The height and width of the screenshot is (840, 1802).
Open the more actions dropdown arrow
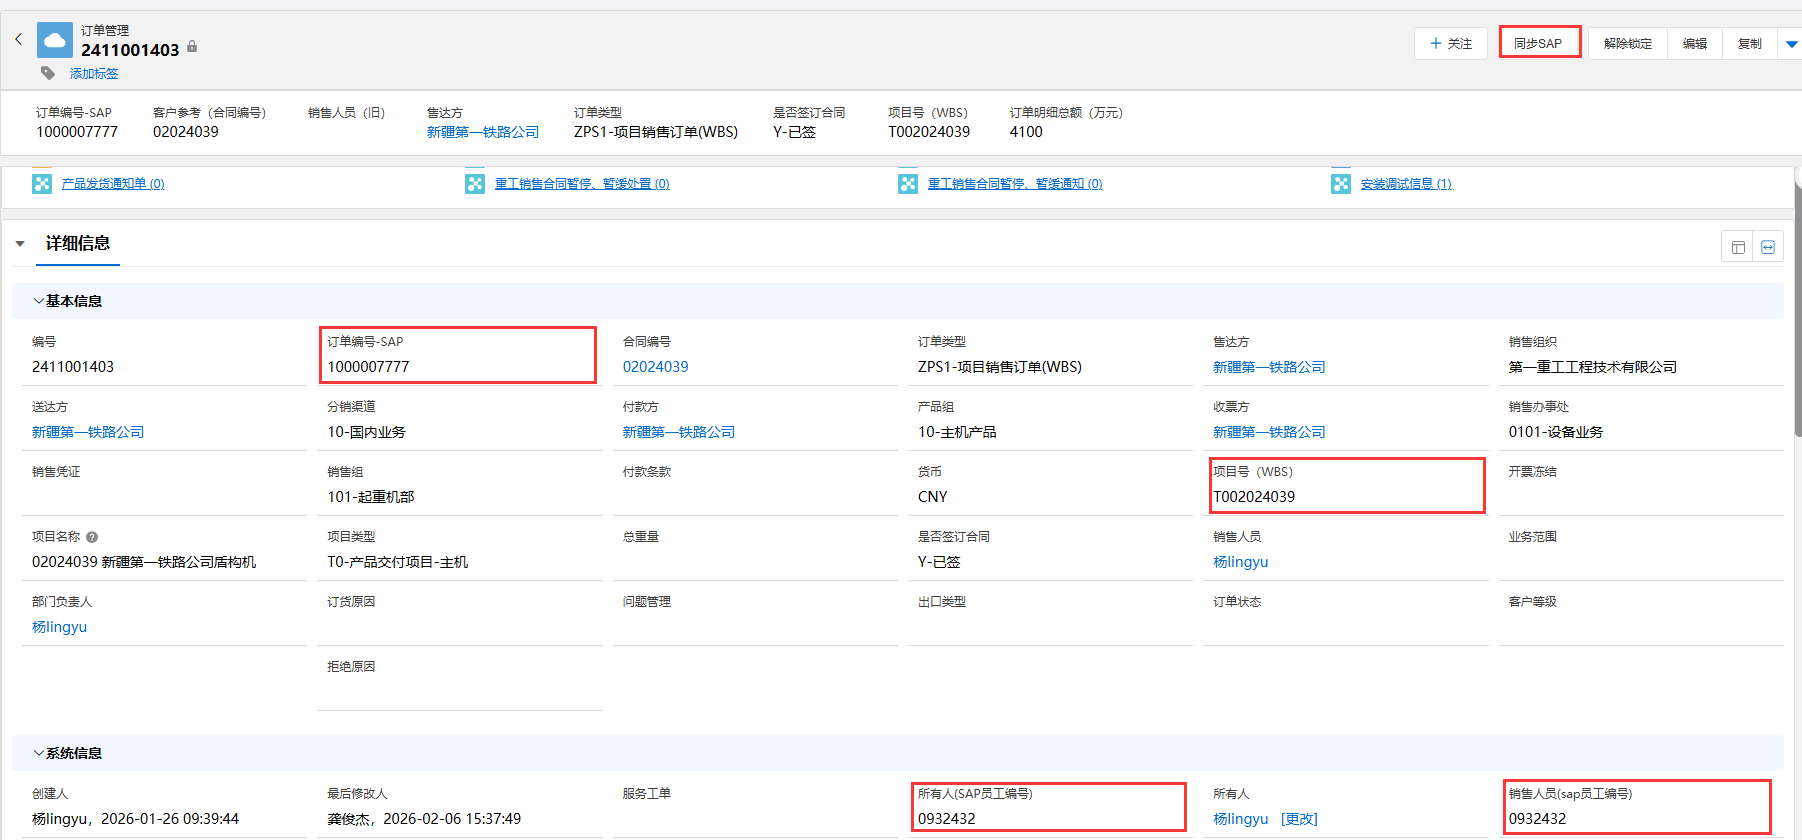pyautogui.click(x=1791, y=44)
